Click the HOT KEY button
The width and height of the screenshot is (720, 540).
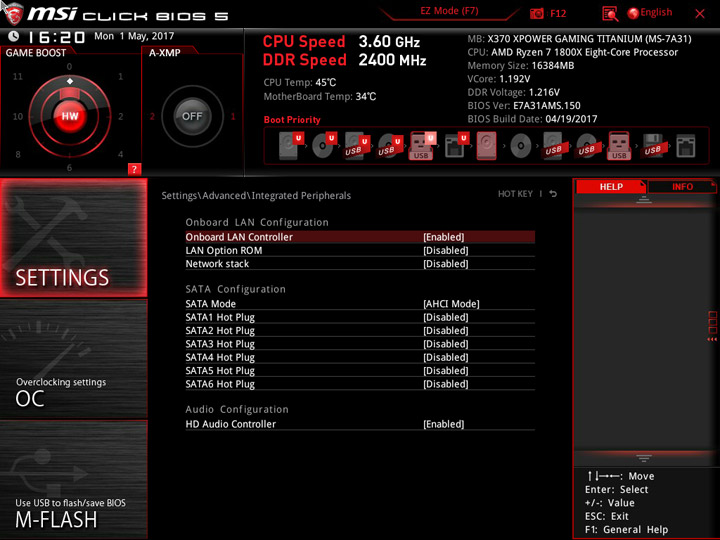click(x=515, y=194)
